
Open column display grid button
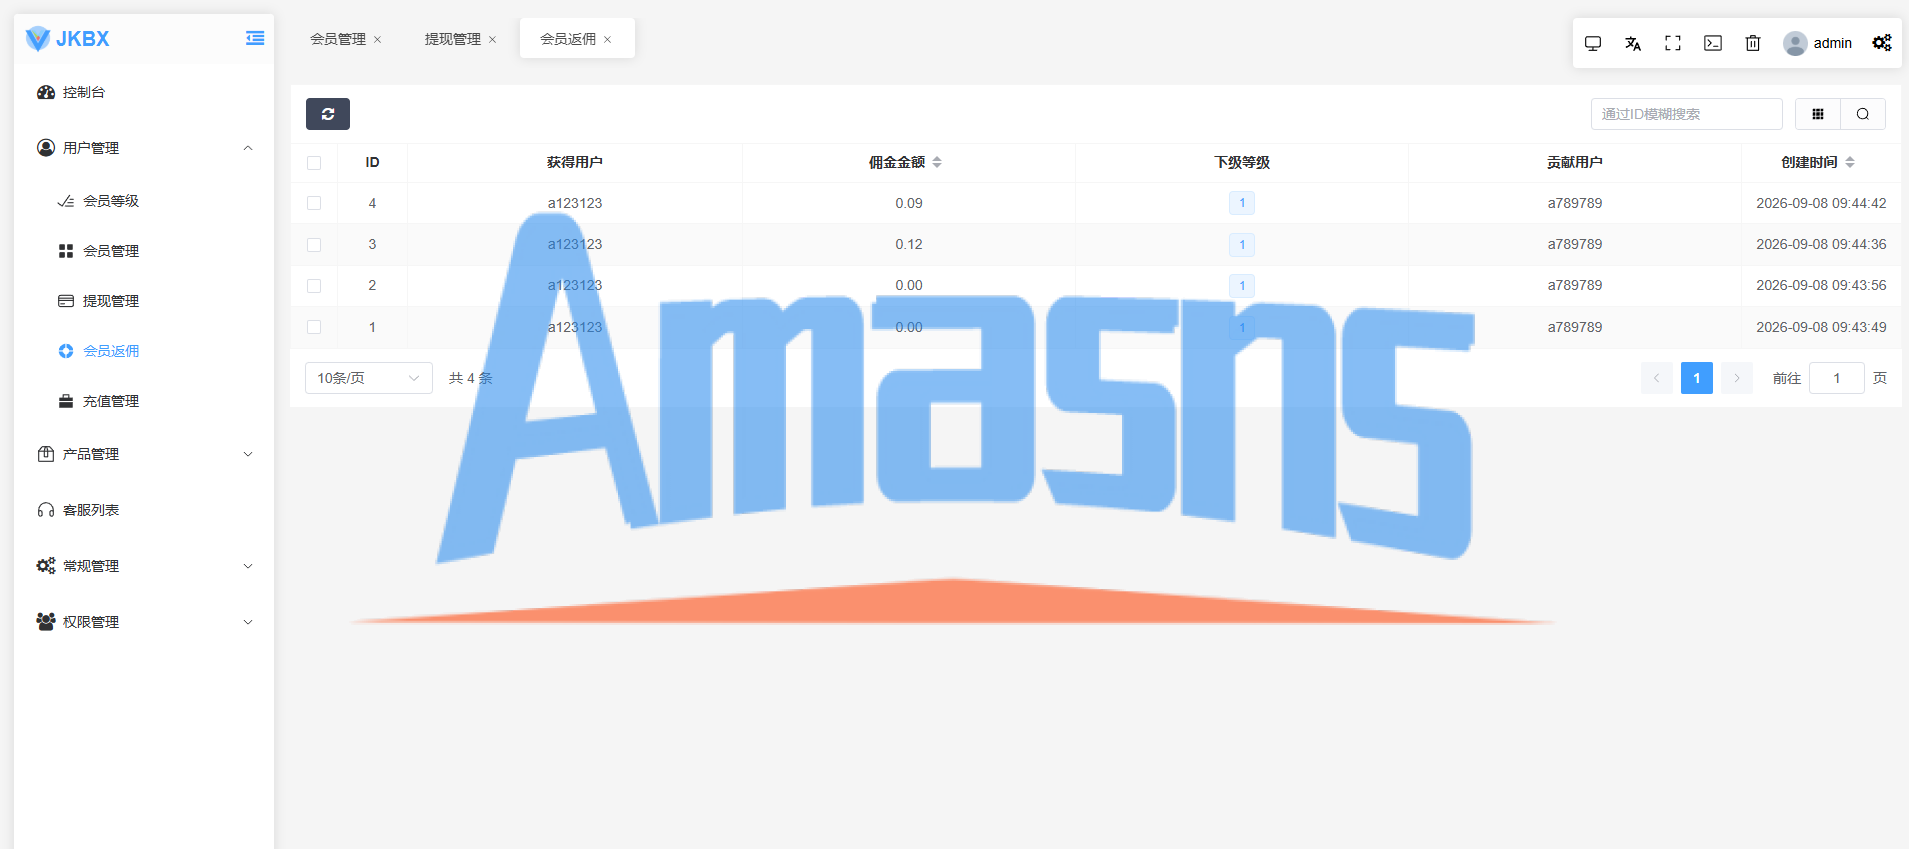click(x=1818, y=114)
